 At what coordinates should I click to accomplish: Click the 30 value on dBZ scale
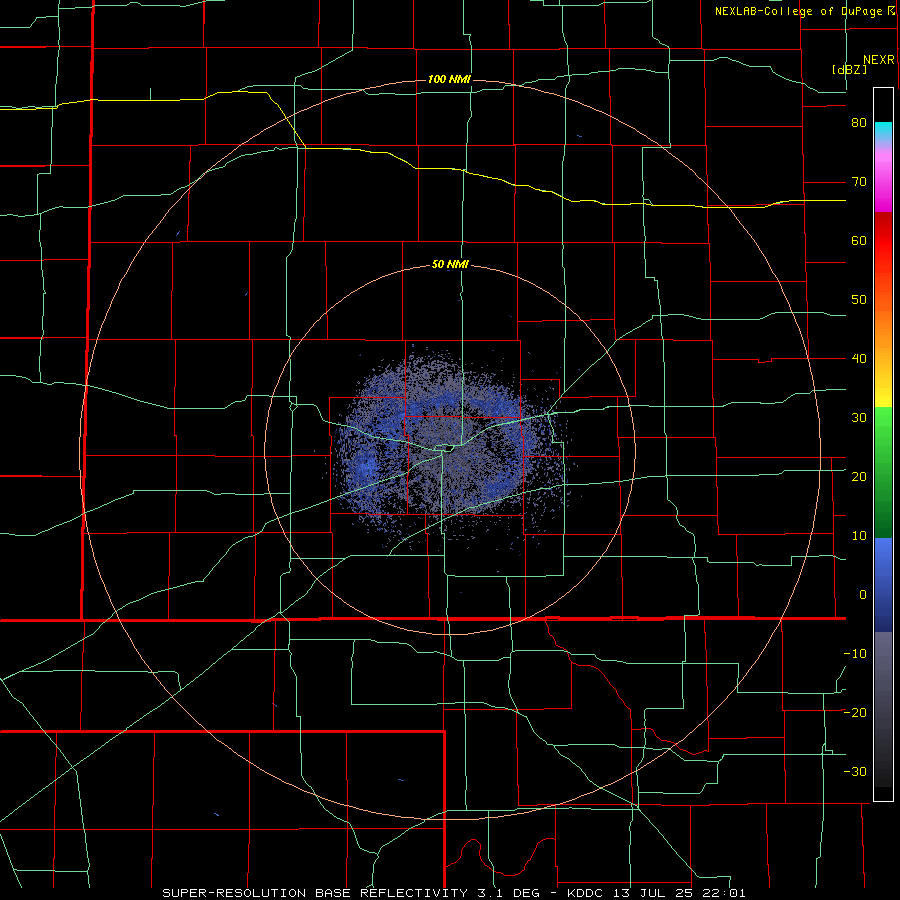859,418
